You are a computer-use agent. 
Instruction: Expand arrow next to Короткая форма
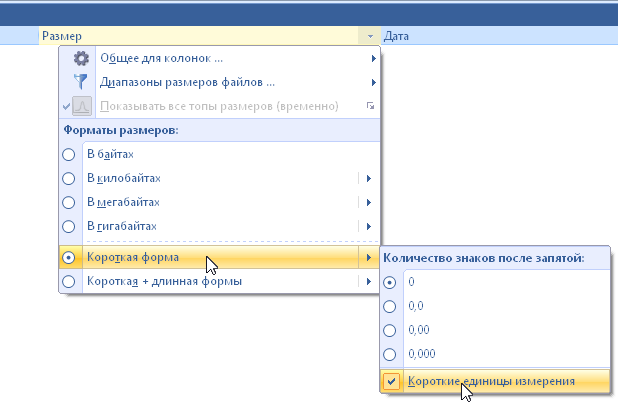tap(369, 258)
